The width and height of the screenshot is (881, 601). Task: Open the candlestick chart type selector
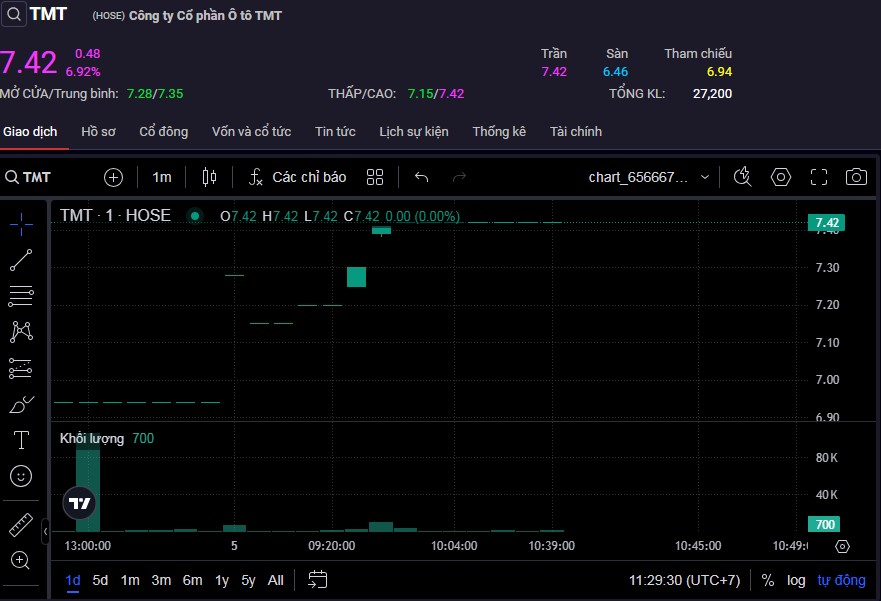point(209,177)
